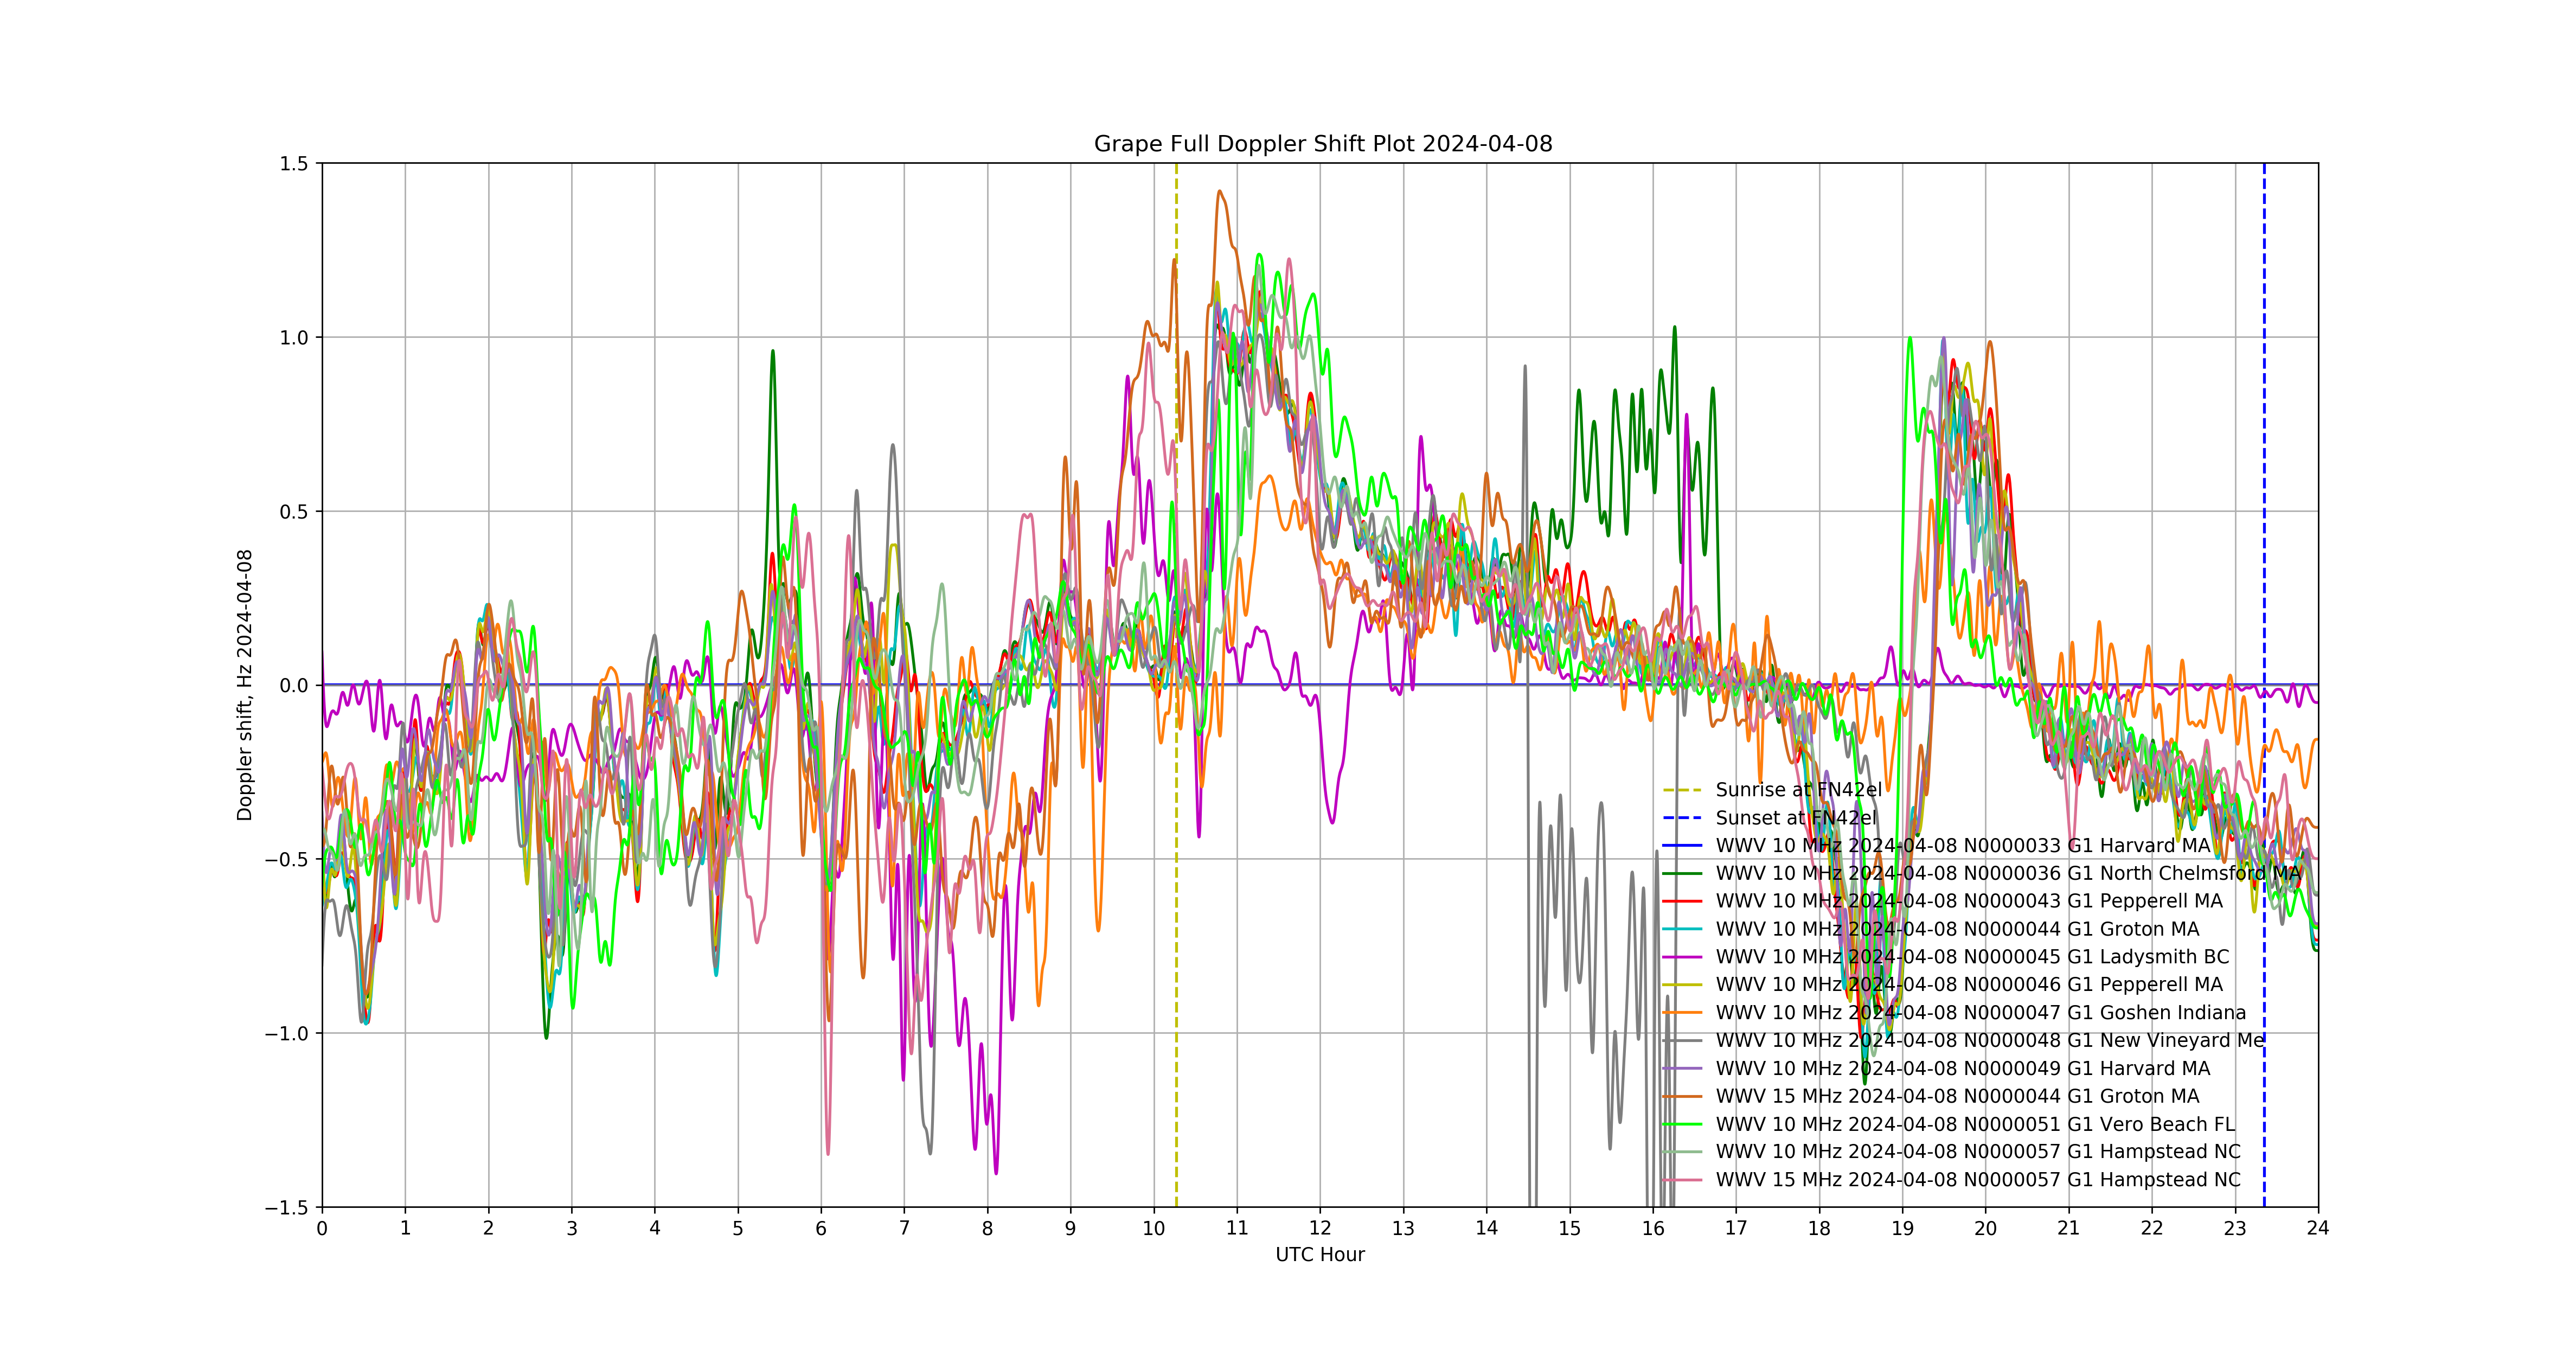The width and height of the screenshot is (2576, 1356).
Task: Click the Doppler shift y-axis label
Action: click(x=245, y=685)
